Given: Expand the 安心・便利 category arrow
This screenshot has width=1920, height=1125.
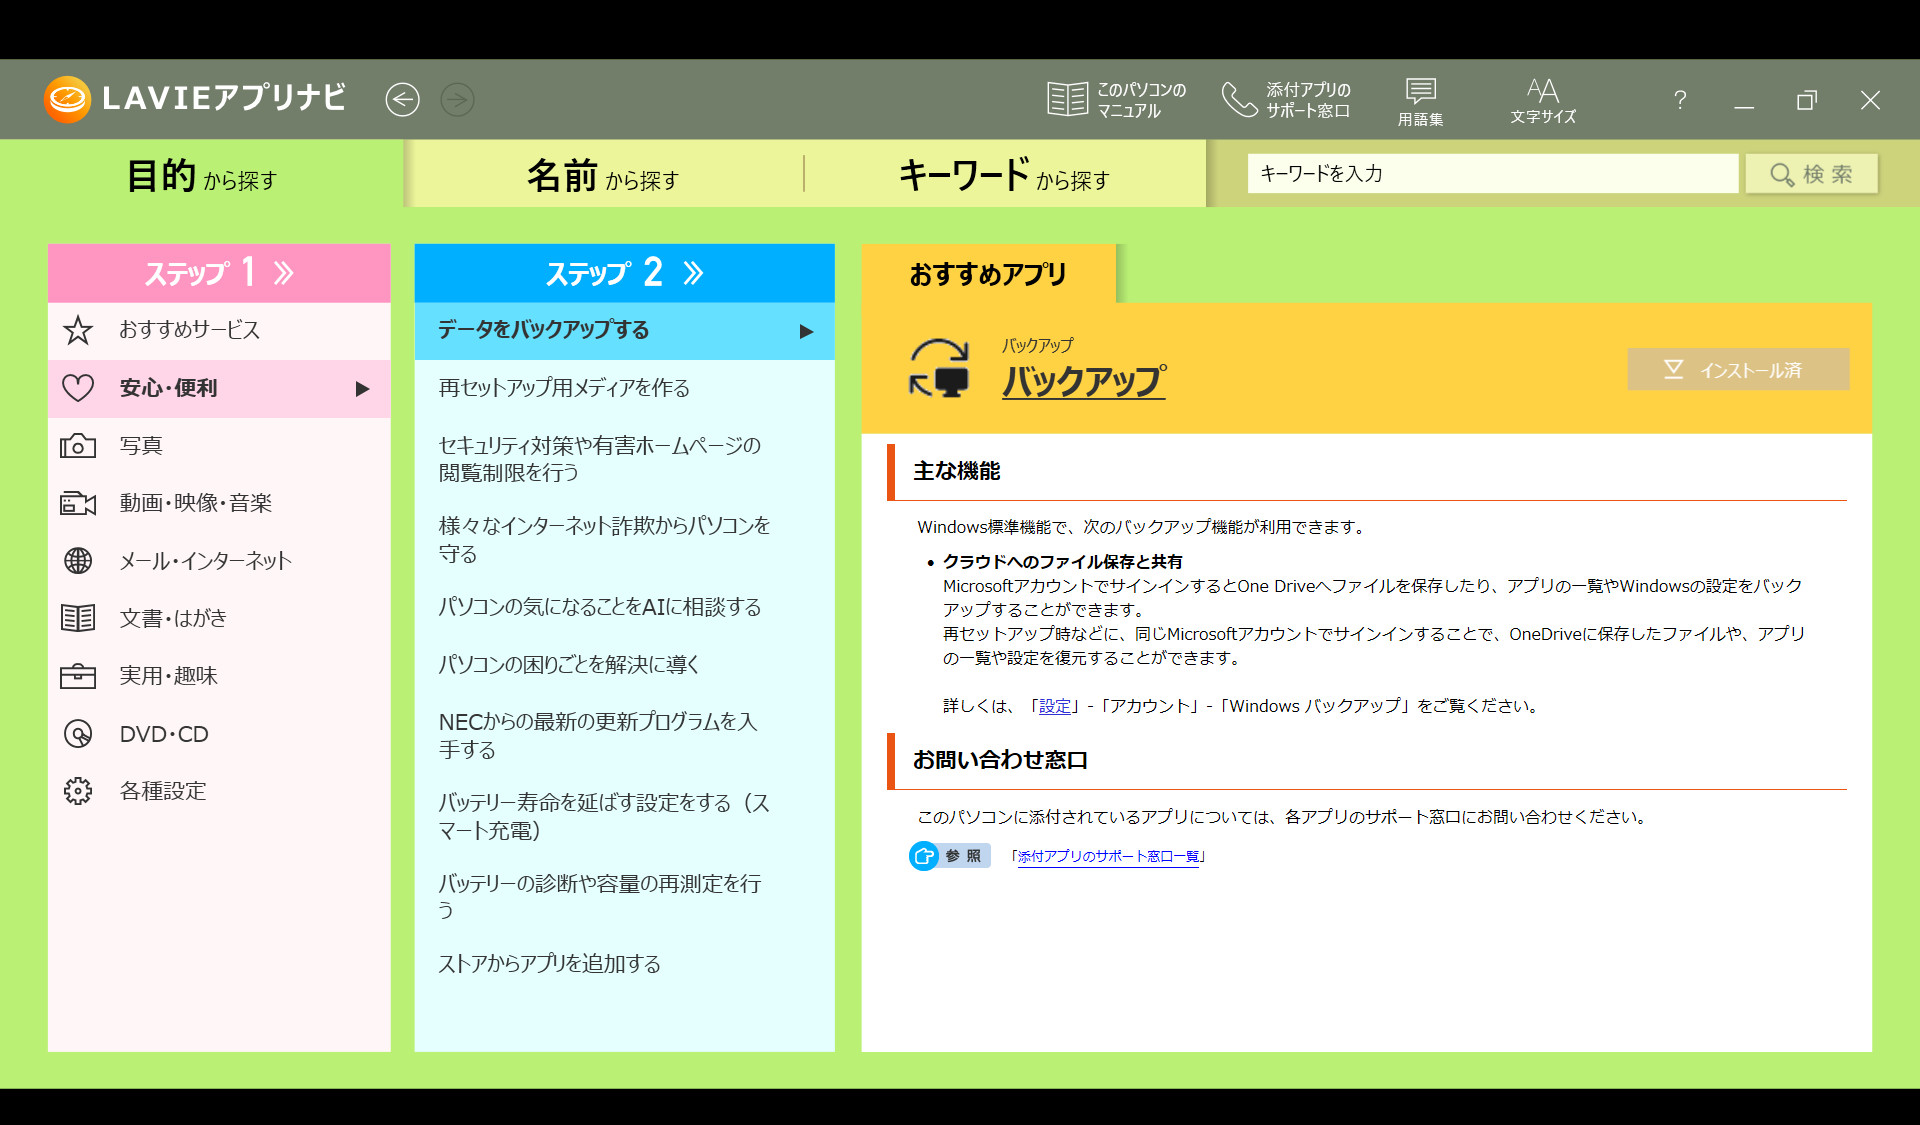Looking at the screenshot, I should pyautogui.click(x=362, y=389).
